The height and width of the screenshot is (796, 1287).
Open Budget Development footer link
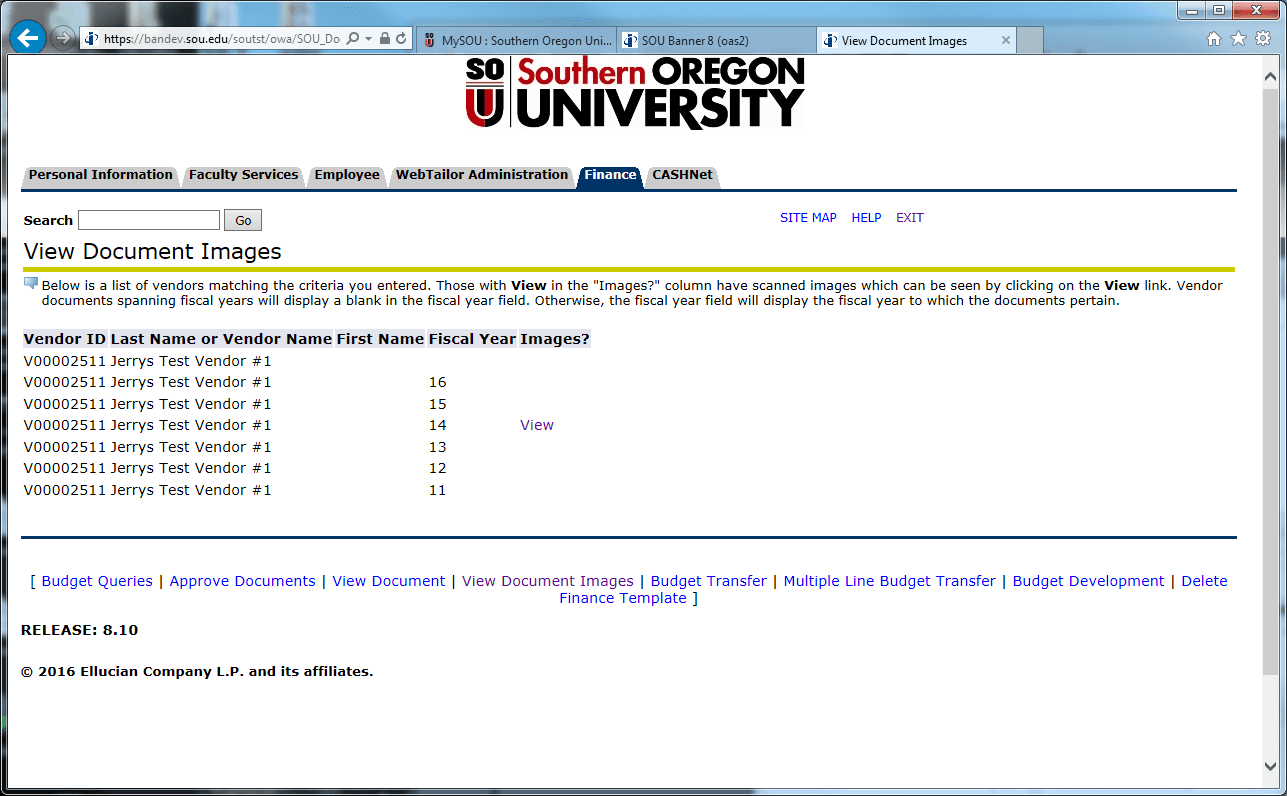click(1089, 581)
